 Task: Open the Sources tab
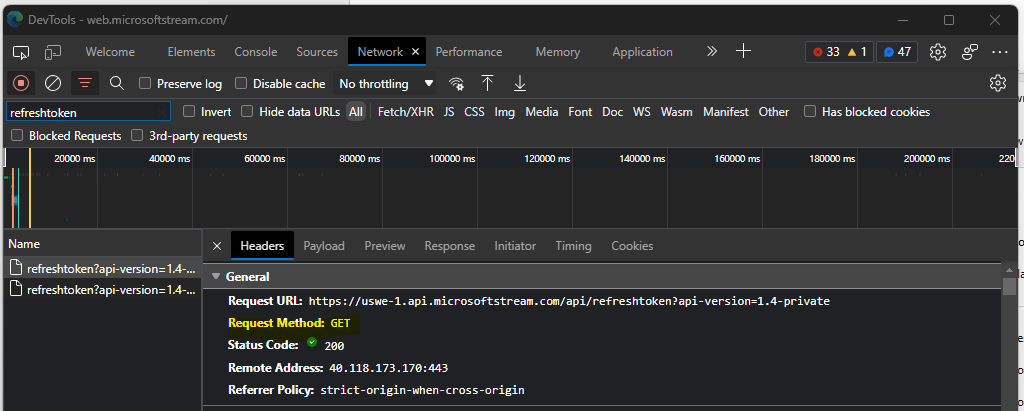(x=317, y=52)
